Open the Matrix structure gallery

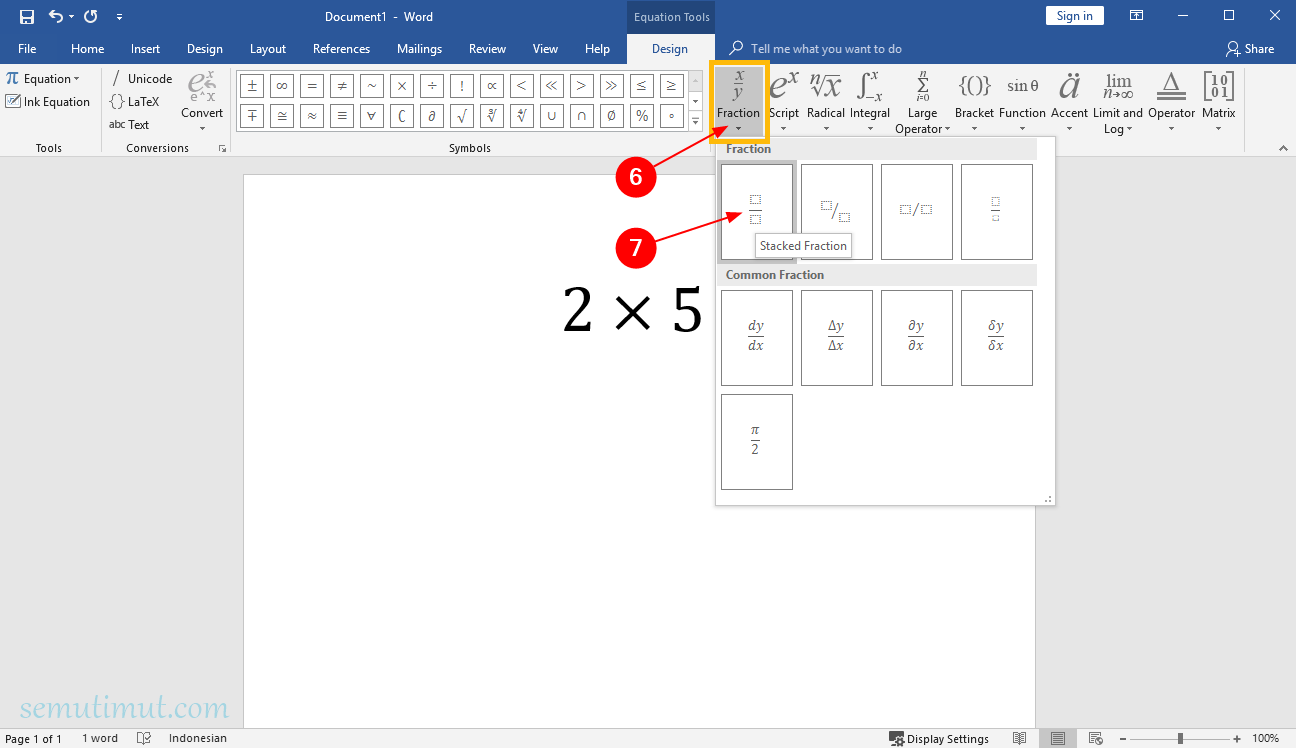tap(1218, 95)
